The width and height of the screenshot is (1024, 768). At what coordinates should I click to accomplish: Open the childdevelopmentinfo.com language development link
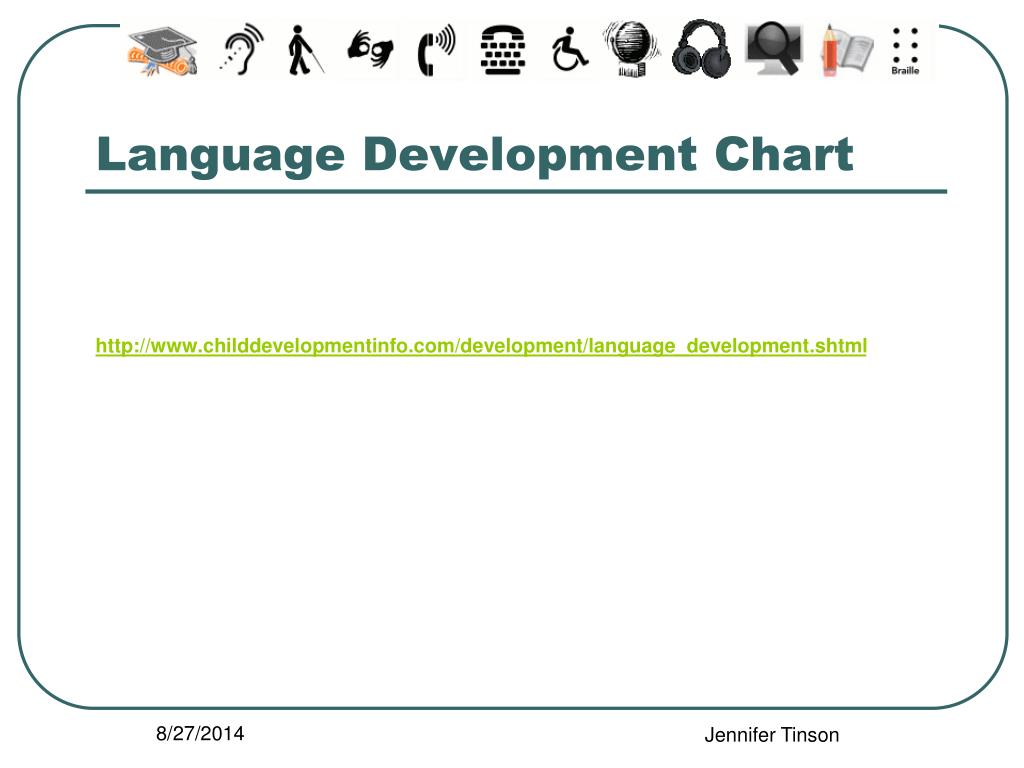pyautogui.click(x=481, y=345)
